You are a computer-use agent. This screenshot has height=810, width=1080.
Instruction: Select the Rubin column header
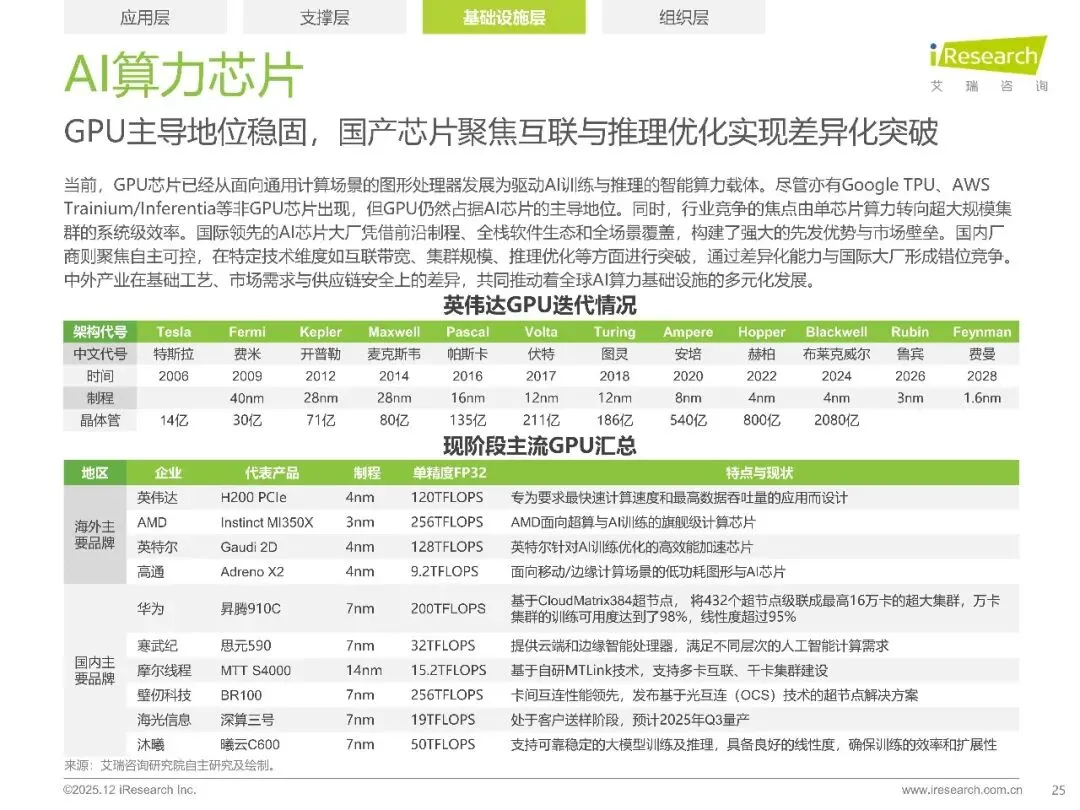pos(910,331)
